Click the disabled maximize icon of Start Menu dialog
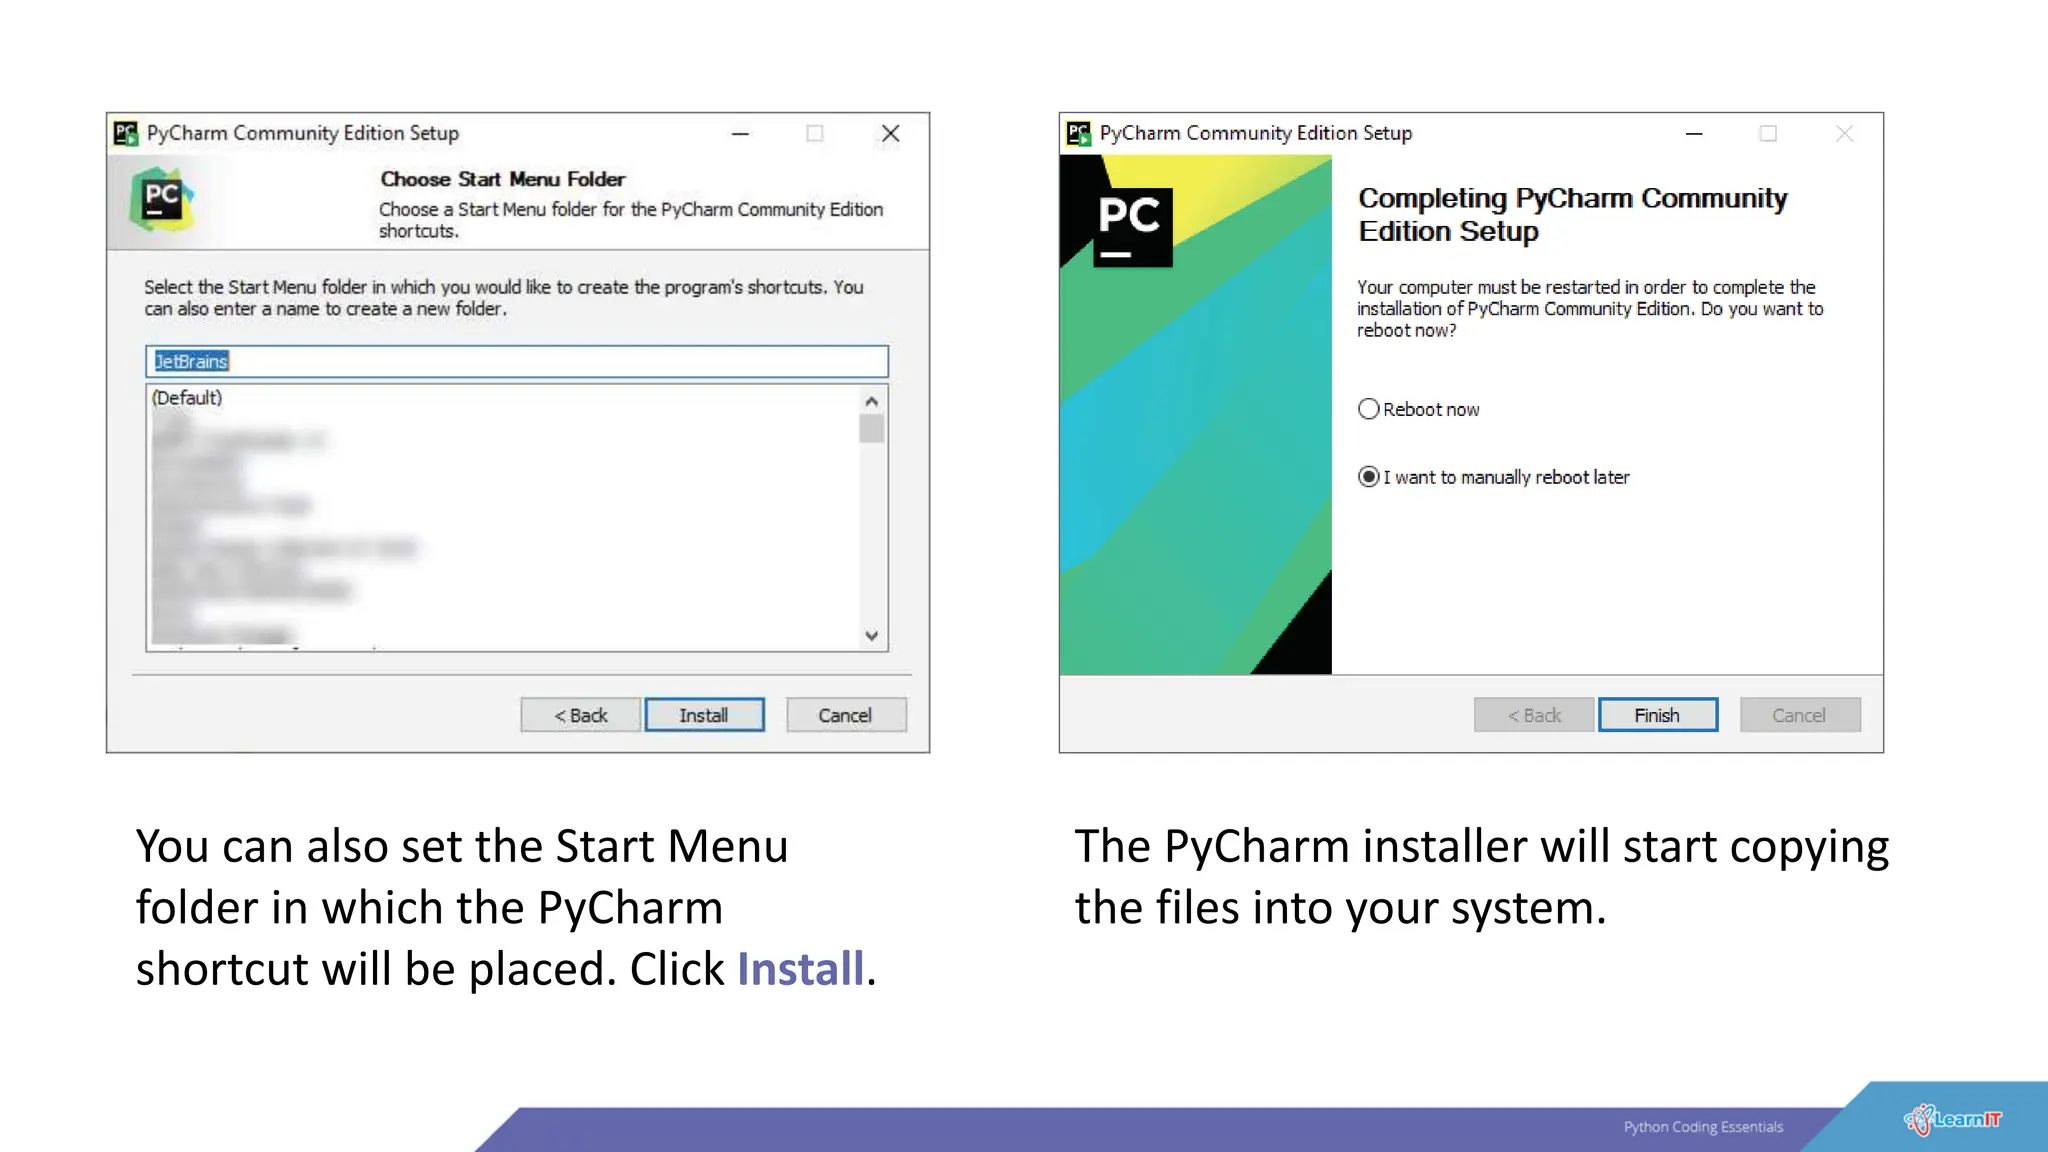The width and height of the screenshot is (2048, 1152). pos(815,133)
